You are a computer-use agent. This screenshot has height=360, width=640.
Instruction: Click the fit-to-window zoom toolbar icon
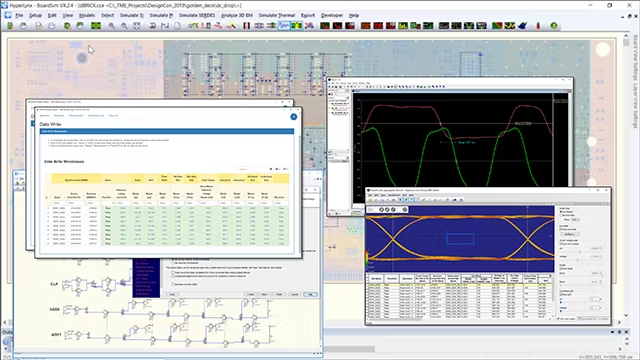137,26
